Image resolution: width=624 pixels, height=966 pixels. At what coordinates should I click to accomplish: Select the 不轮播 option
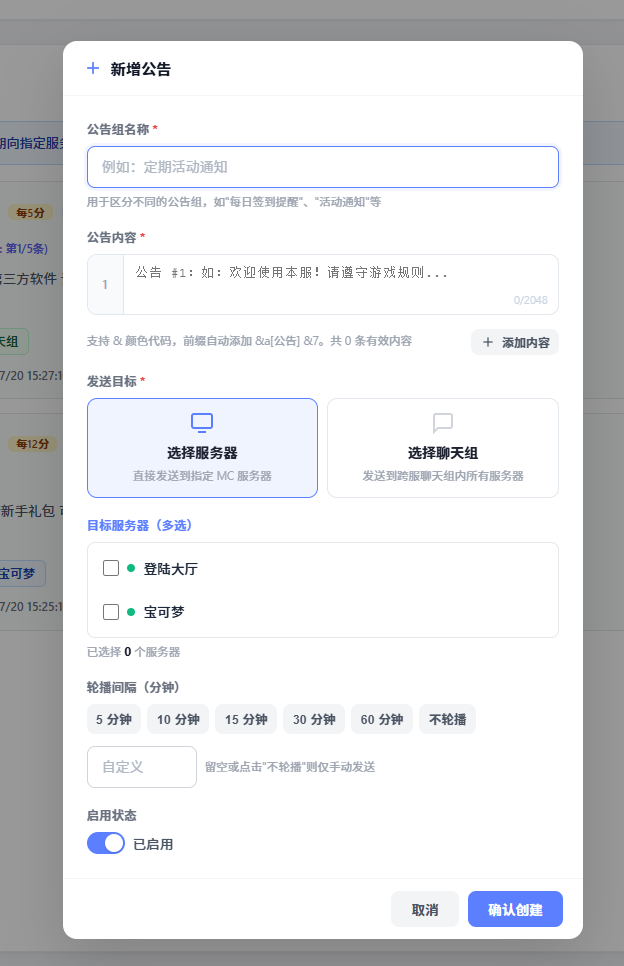coord(447,719)
